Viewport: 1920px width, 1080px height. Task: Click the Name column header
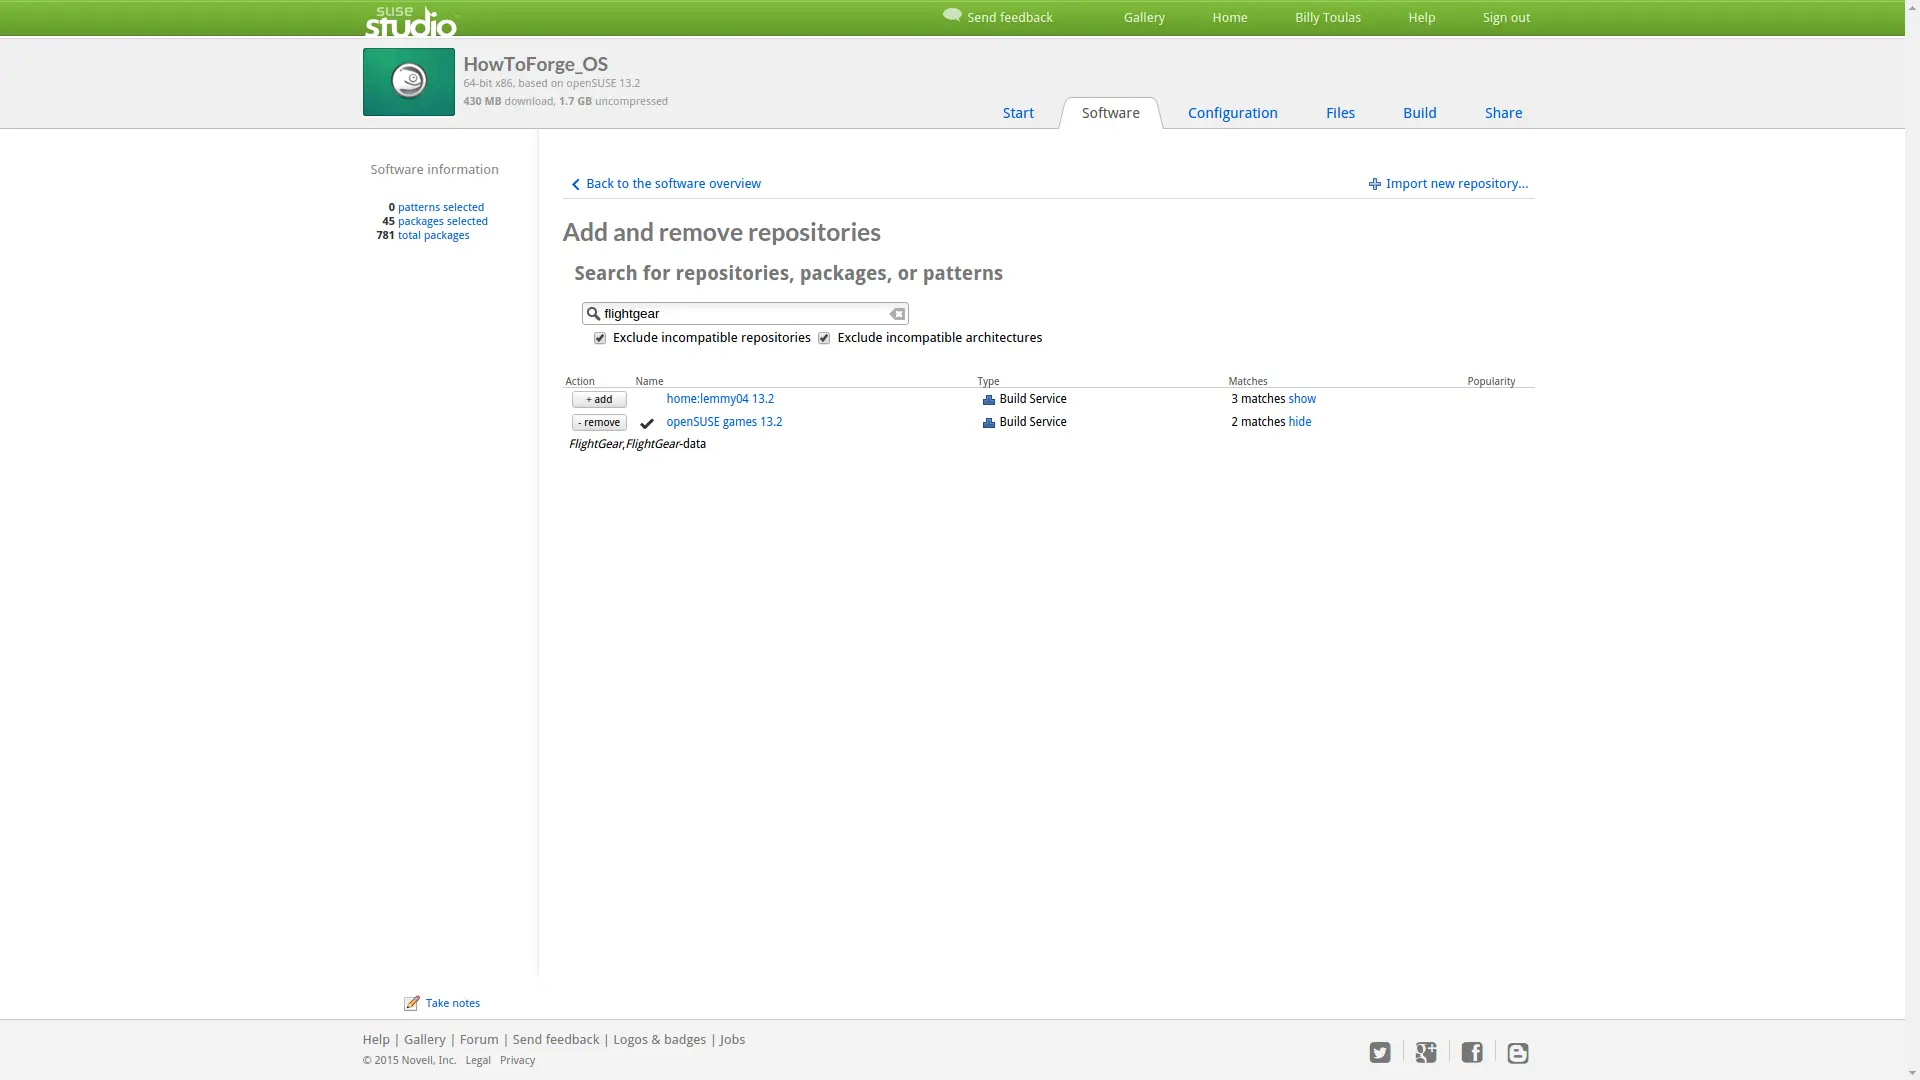coord(649,381)
